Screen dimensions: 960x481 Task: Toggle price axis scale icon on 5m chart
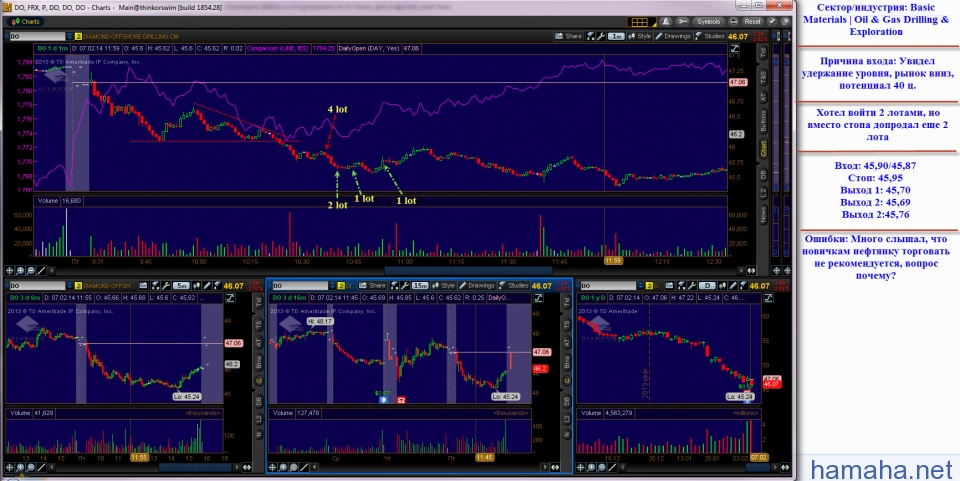(x=230, y=298)
